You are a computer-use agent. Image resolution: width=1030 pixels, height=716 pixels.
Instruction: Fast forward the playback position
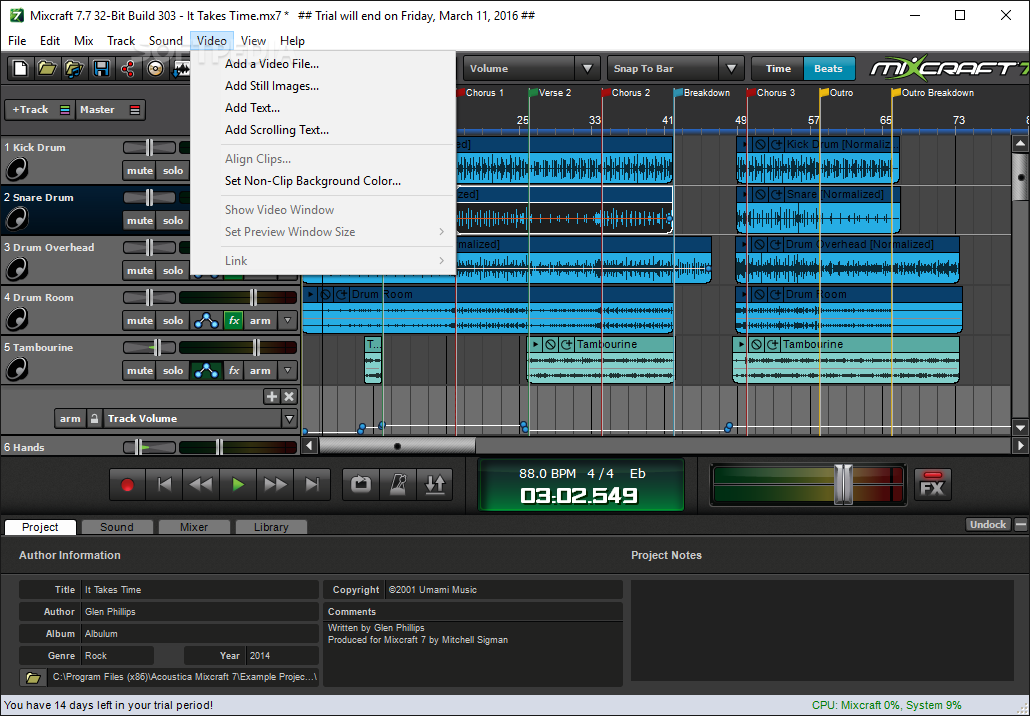[275, 485]
